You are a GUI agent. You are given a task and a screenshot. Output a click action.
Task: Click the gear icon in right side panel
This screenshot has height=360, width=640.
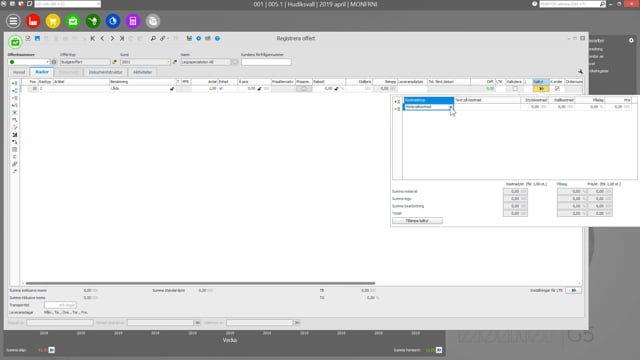click(631, 40)
